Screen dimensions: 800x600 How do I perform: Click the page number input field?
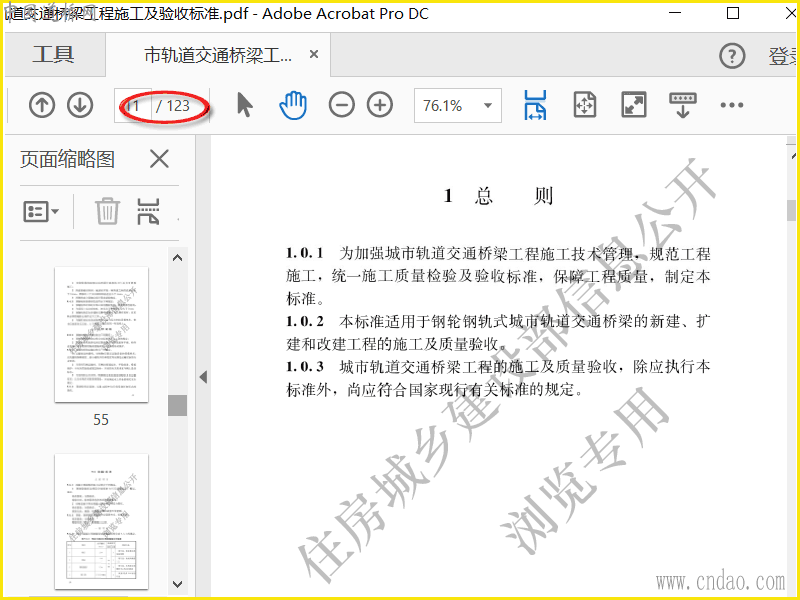[x=133, y=106]
